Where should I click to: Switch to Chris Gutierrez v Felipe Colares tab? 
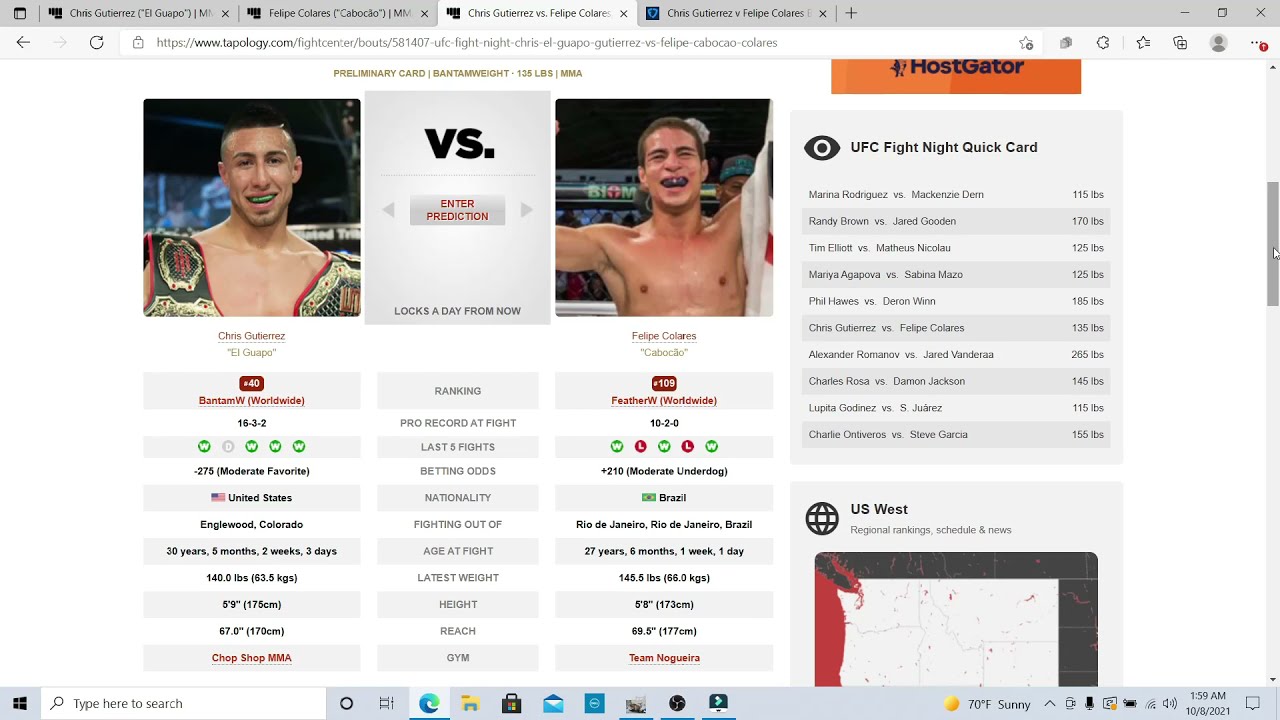[735, 13]
